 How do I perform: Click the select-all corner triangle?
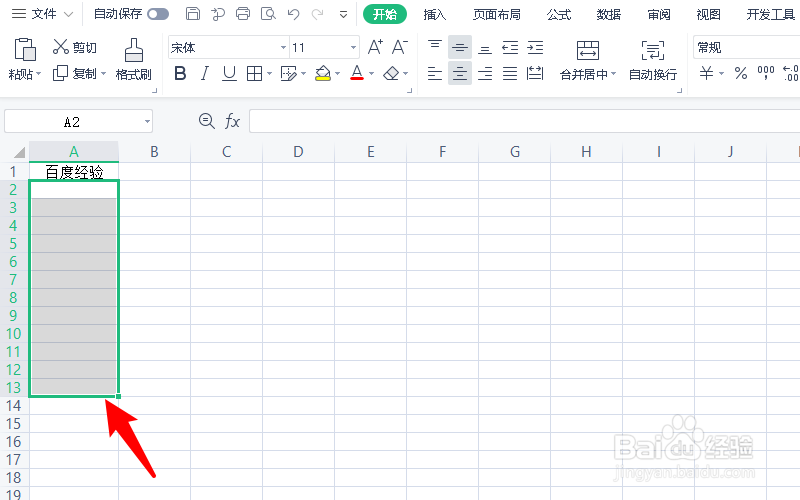19,152
